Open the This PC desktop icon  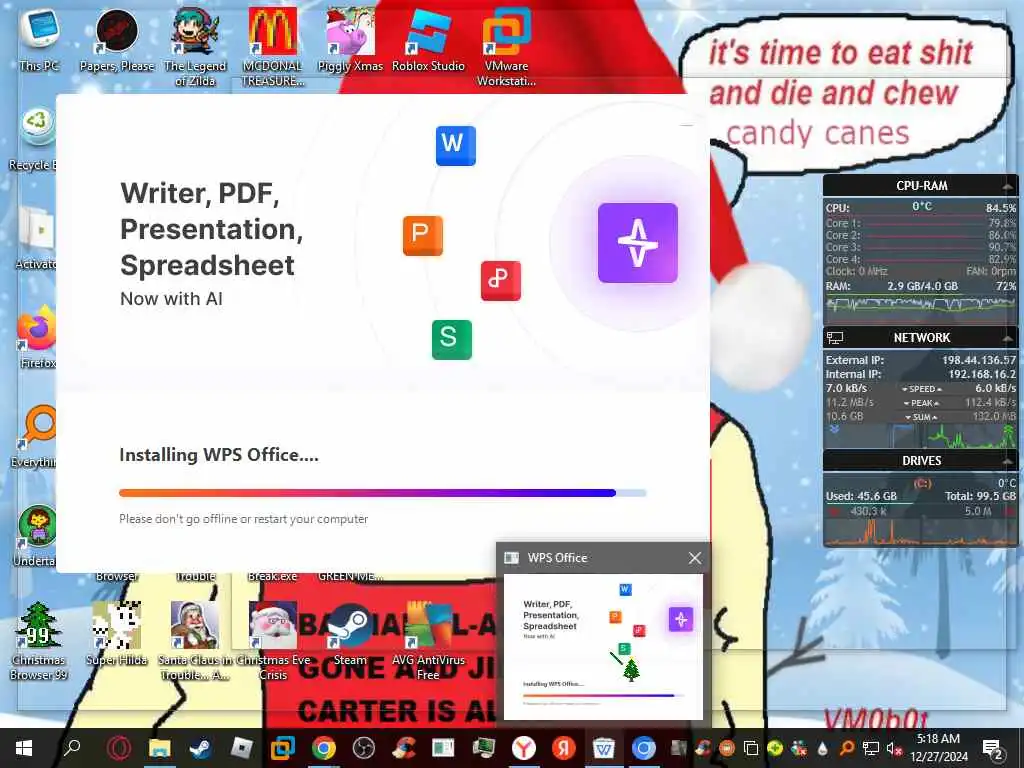coord(39,39)
